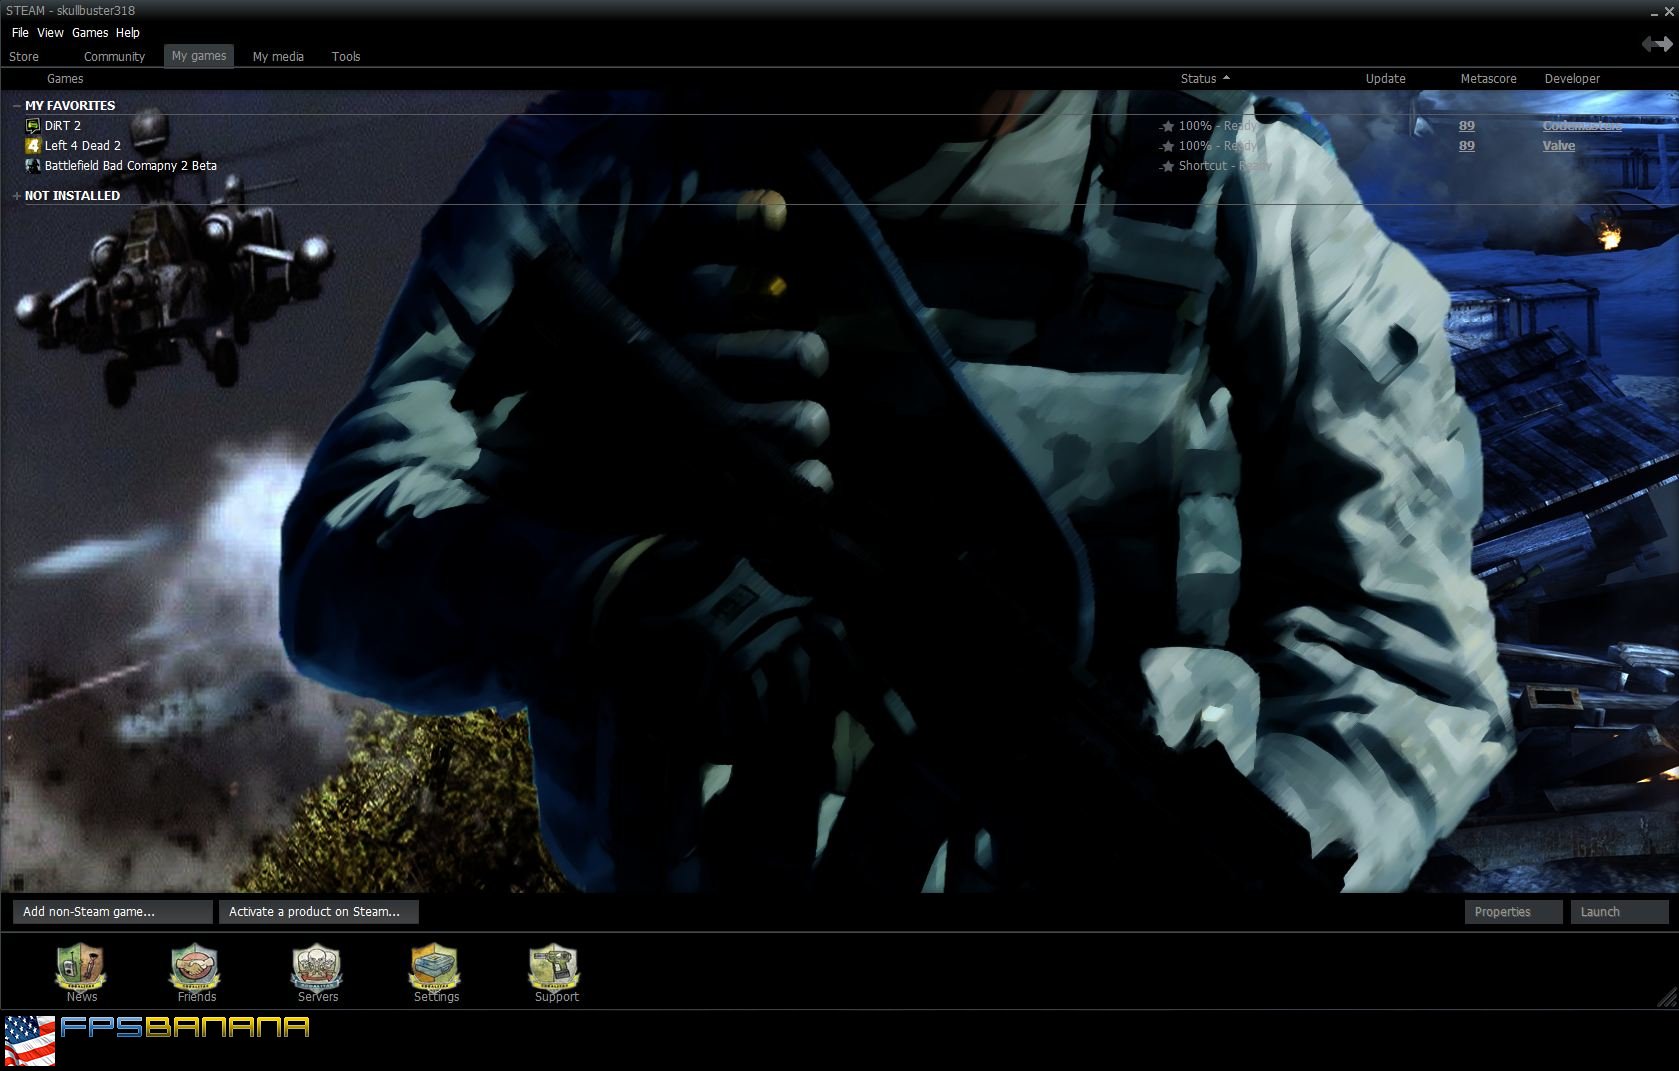This screenshot has width=1679, height=1071.
Task: Open DiRT 2's Metascore 89 link
Action: click(1467, 126)
